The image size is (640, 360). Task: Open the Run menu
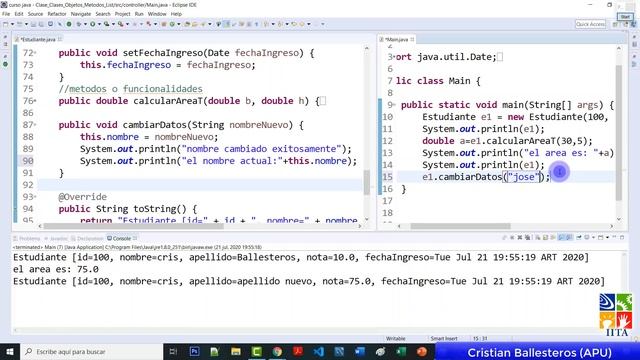coord(139,14)
